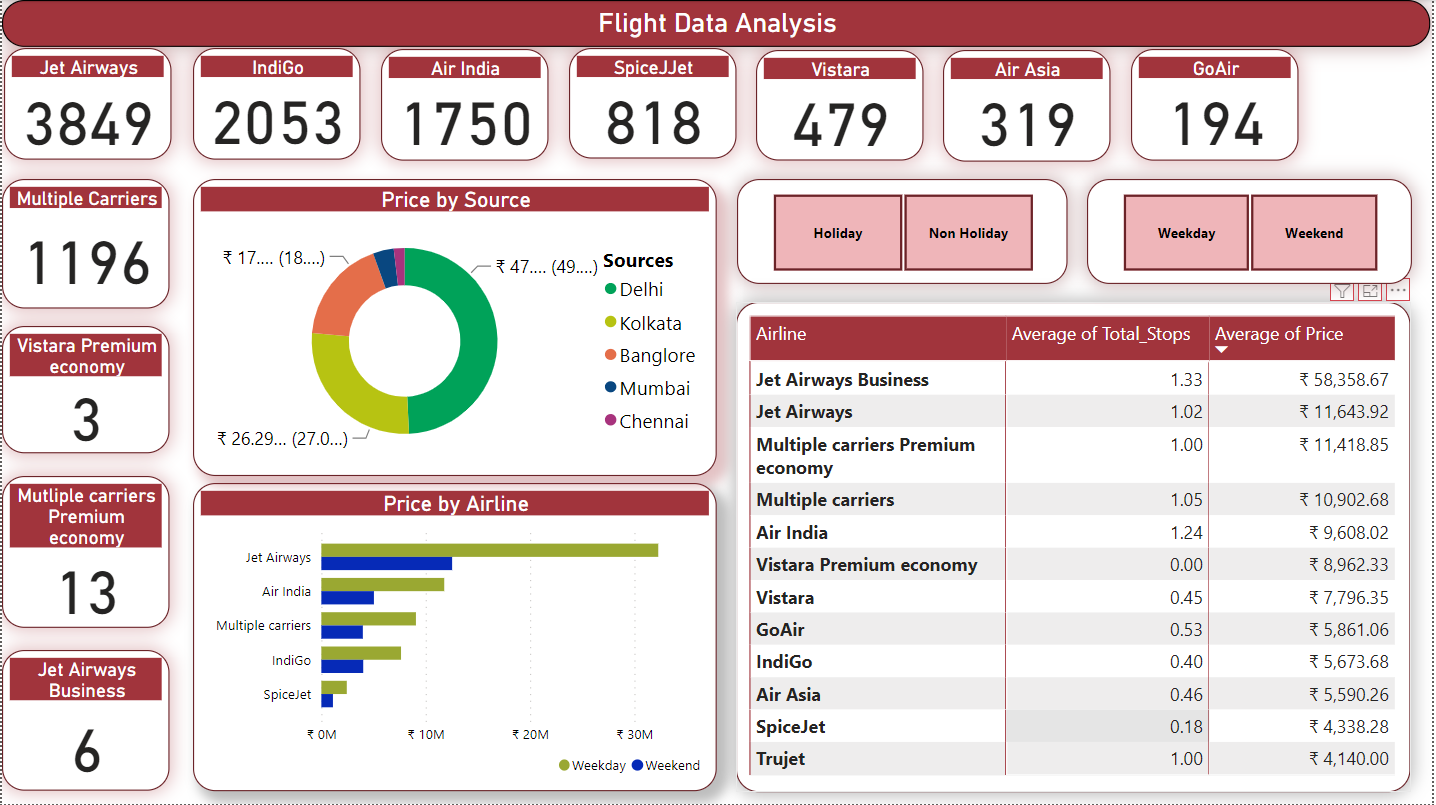Toggle the Non Holiday slicer button
The height and width of the screenshot is (805, 1436).
[968, 233]
